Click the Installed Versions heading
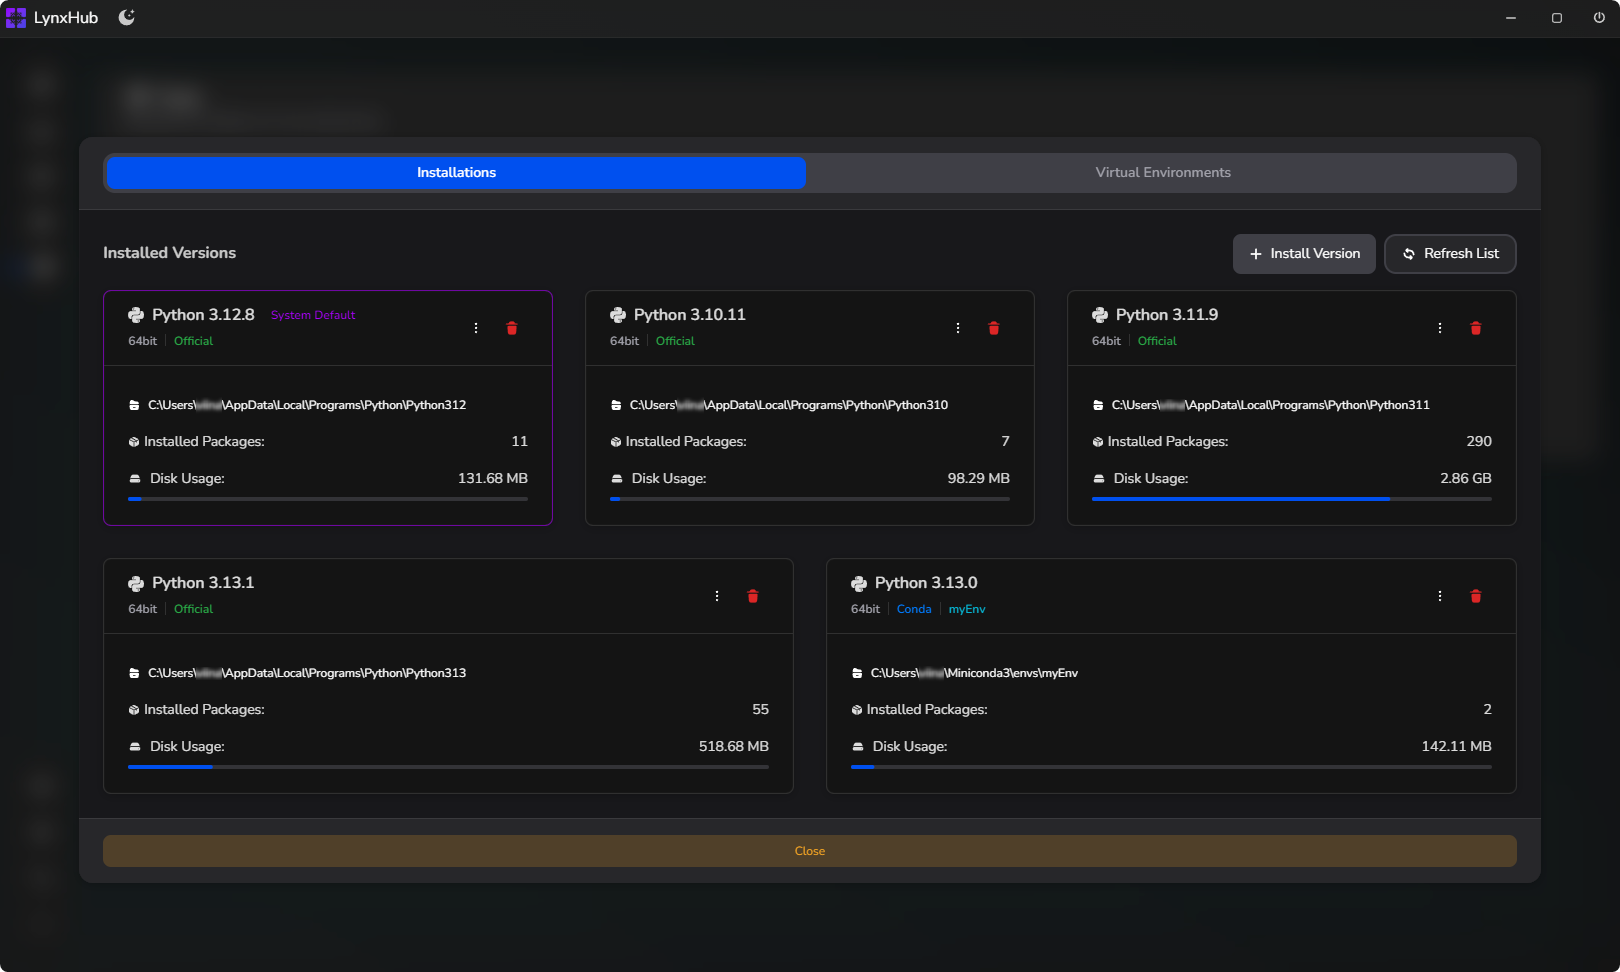This screenshot has height=972, width=1620. (170, 253)
